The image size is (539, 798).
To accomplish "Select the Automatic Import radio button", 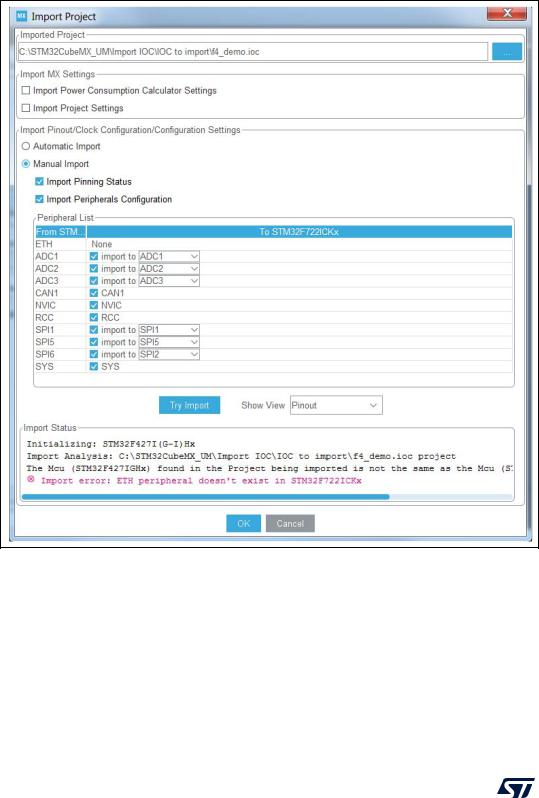I will (26, 146).
